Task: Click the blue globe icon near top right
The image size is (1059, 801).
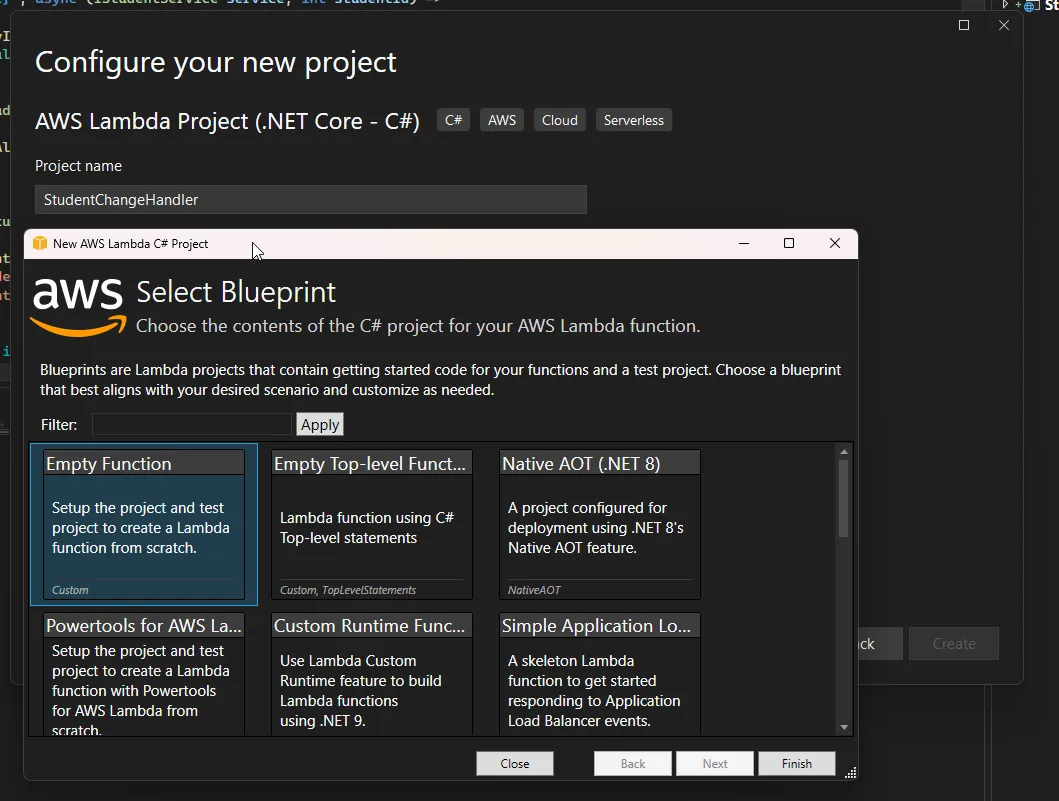Action: 1028,7
